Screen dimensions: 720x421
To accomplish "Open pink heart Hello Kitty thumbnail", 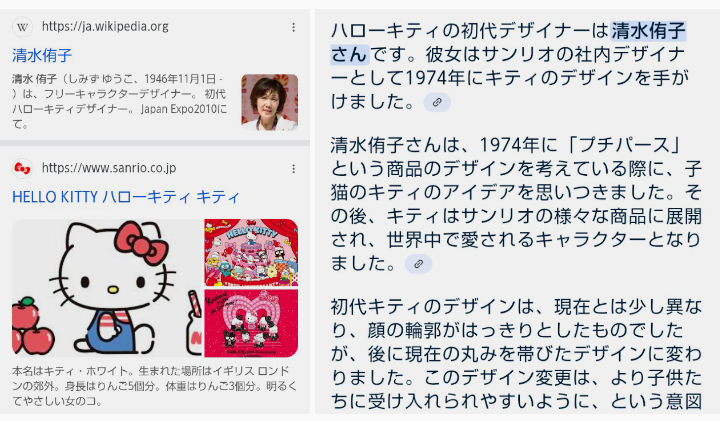I will coord(251,323).
